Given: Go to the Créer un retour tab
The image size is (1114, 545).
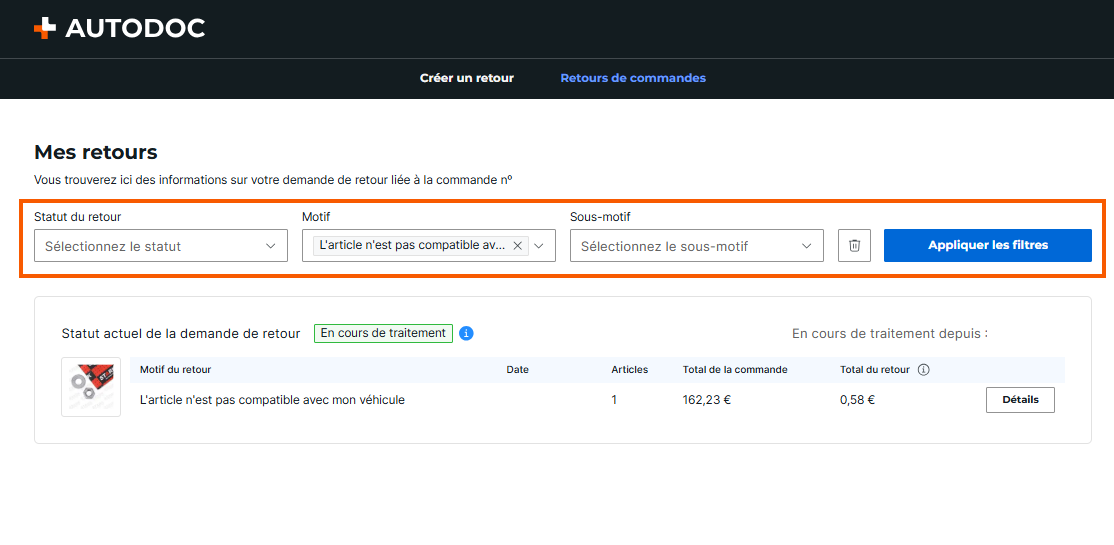Looking at the screenshot, I should tap(467, 78).
